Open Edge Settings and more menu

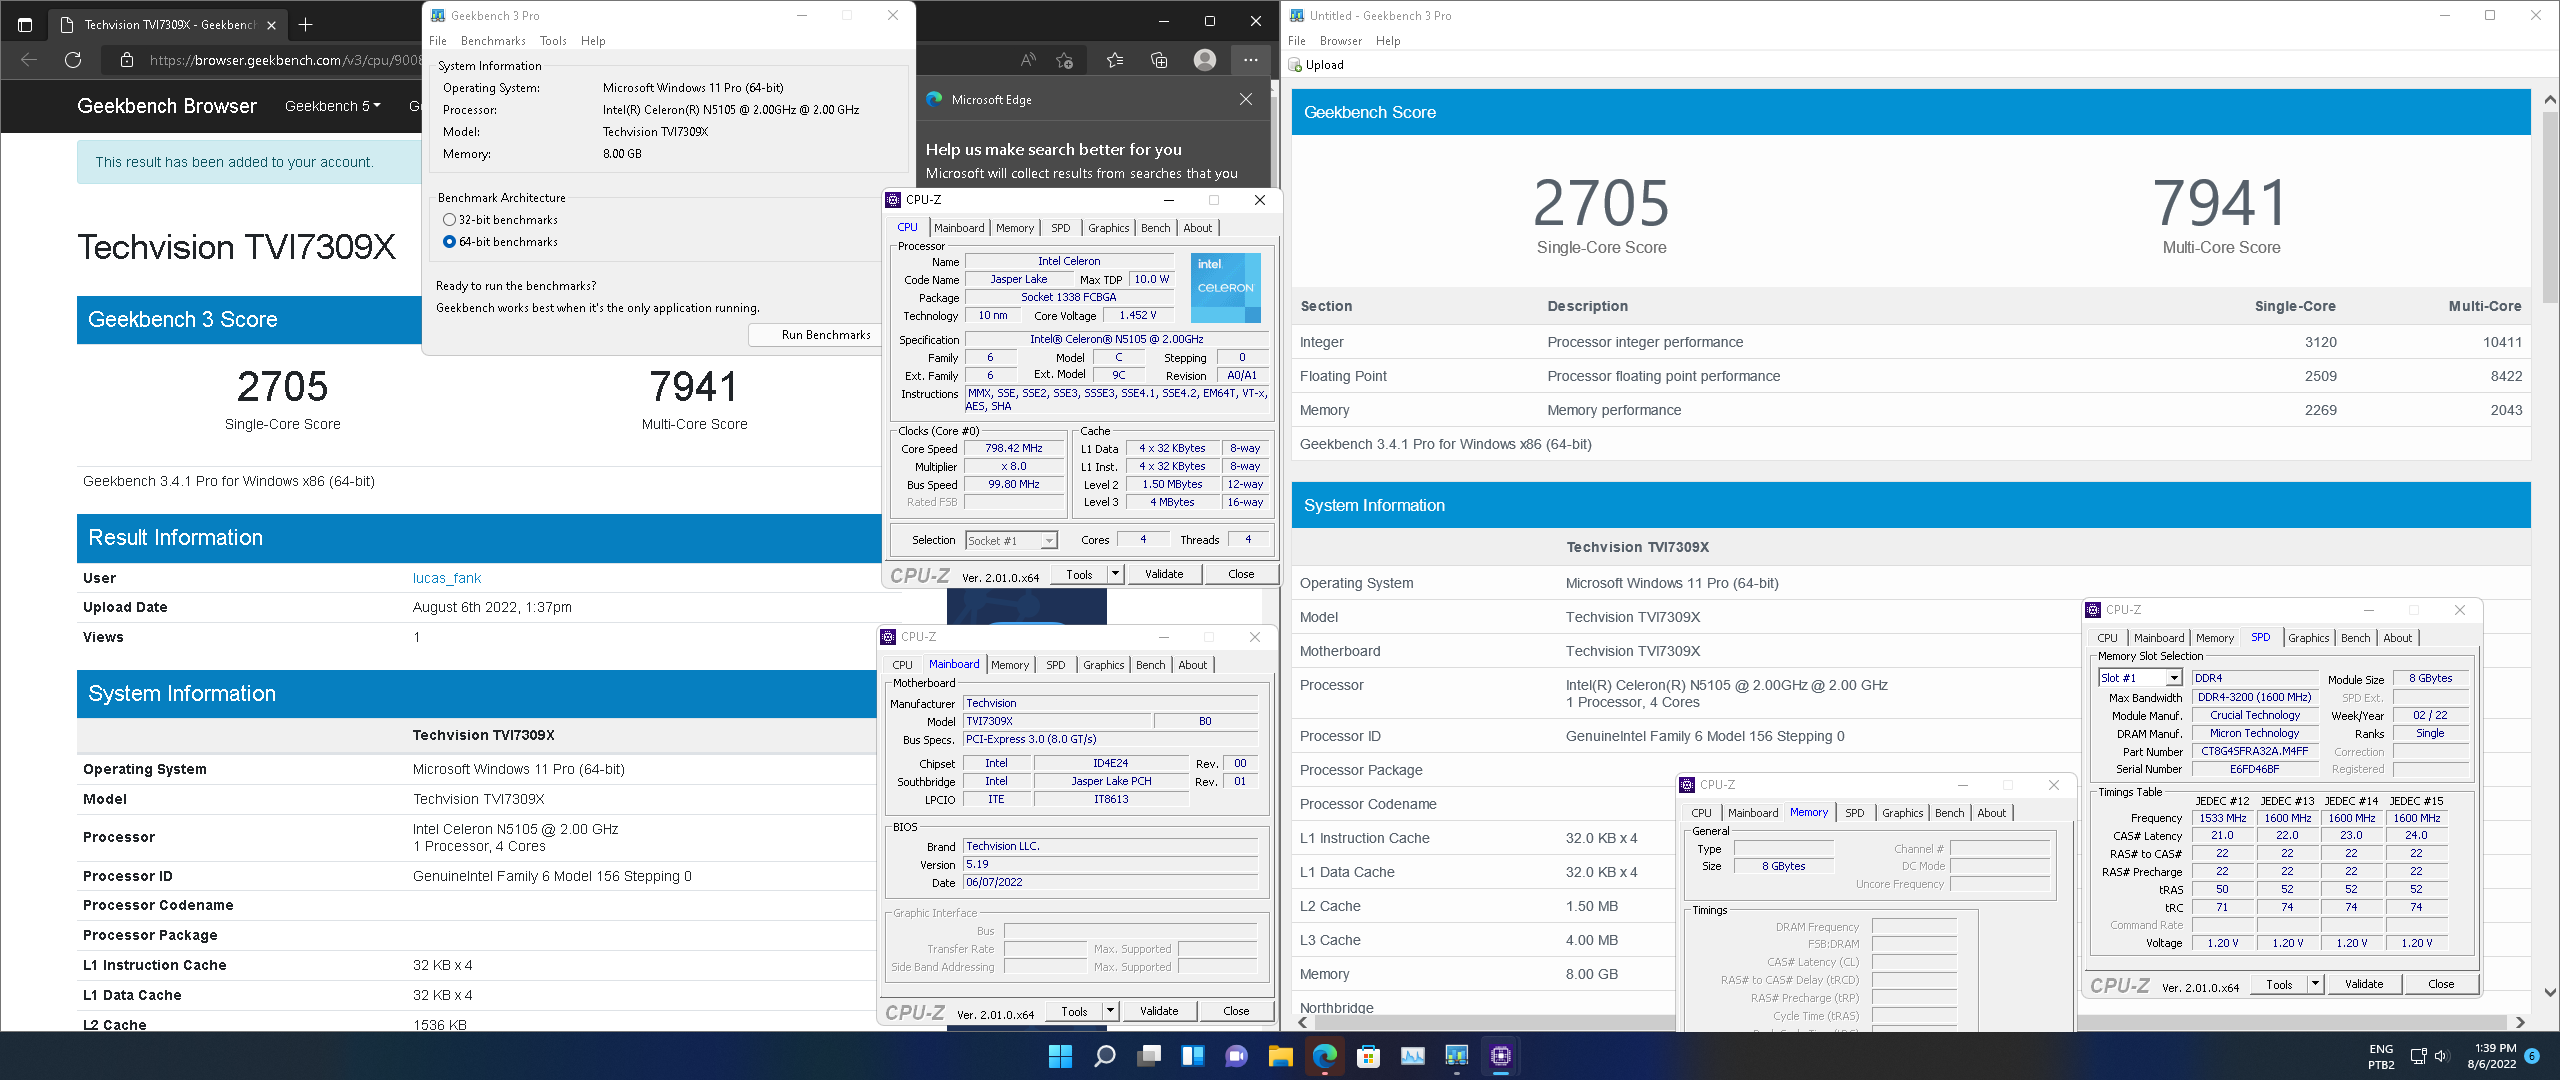(x=1250, y=60)
